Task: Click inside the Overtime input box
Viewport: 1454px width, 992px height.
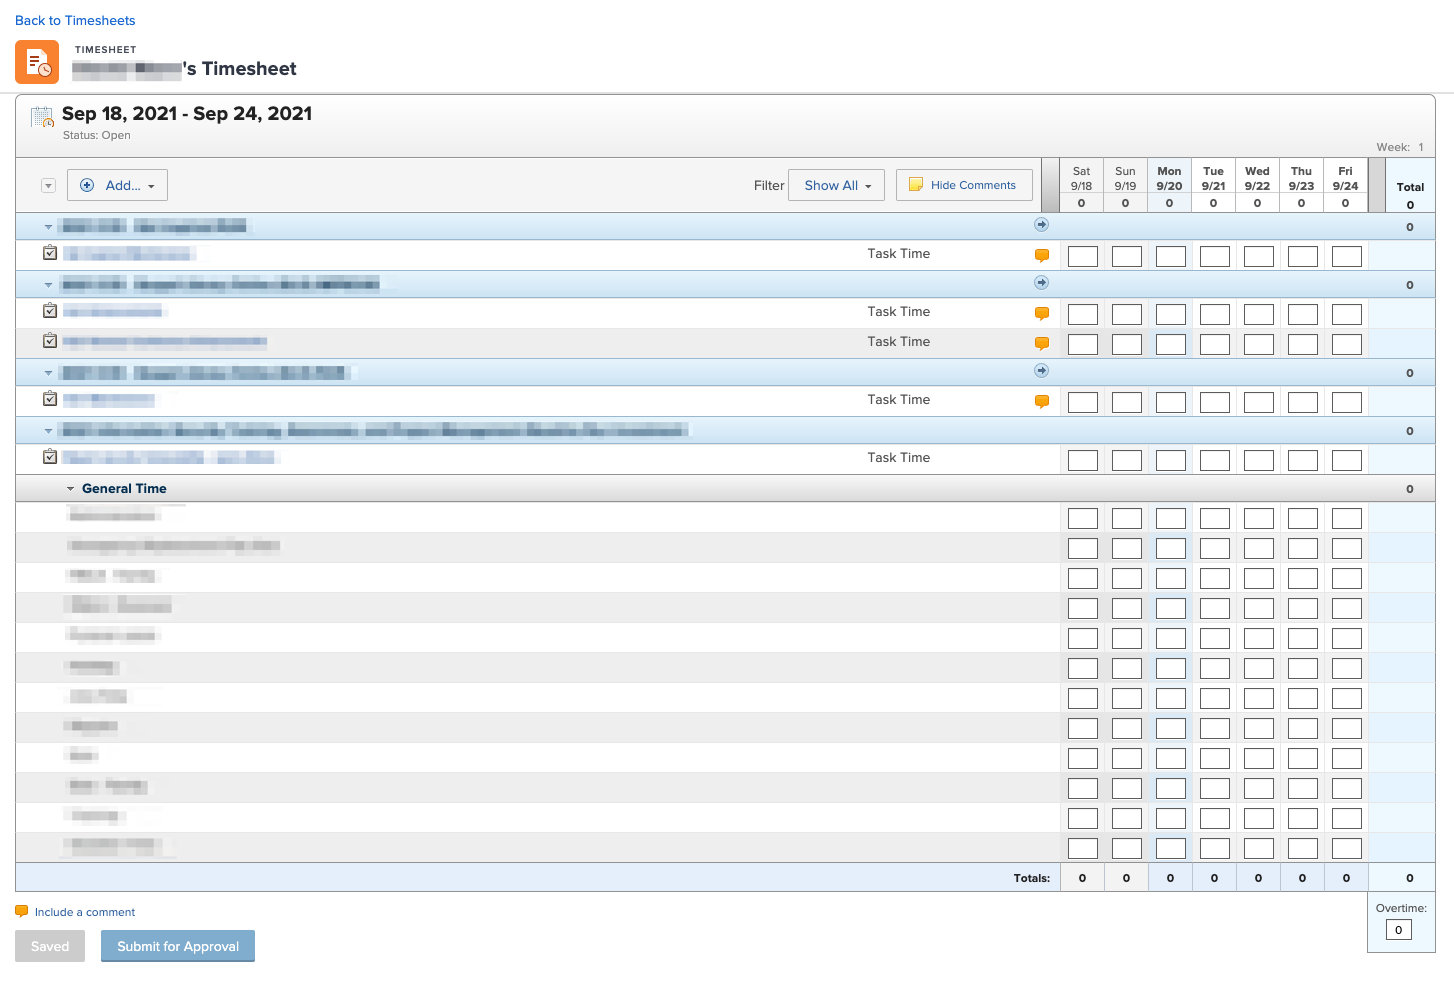Action: pyautogui.click(x=1398, y=929)
